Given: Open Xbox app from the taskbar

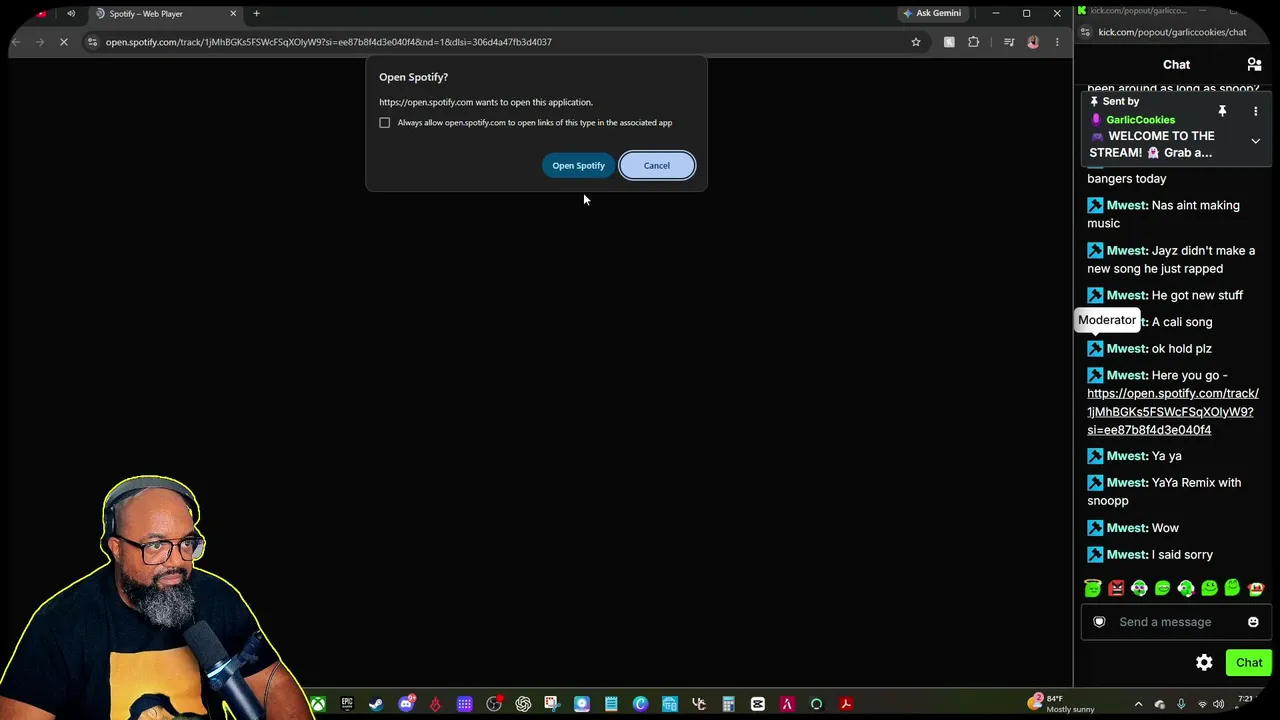Looking at the screenshot, I should 317,704.
